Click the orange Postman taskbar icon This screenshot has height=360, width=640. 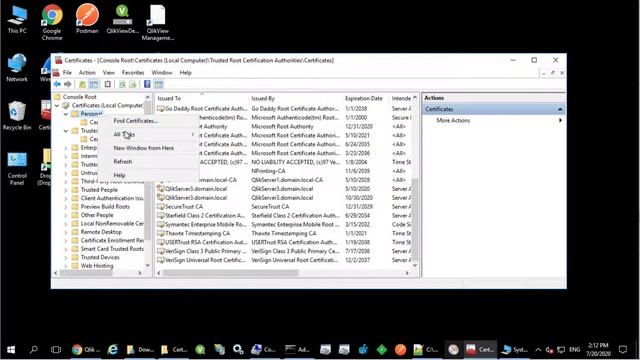tap(400, 349)
